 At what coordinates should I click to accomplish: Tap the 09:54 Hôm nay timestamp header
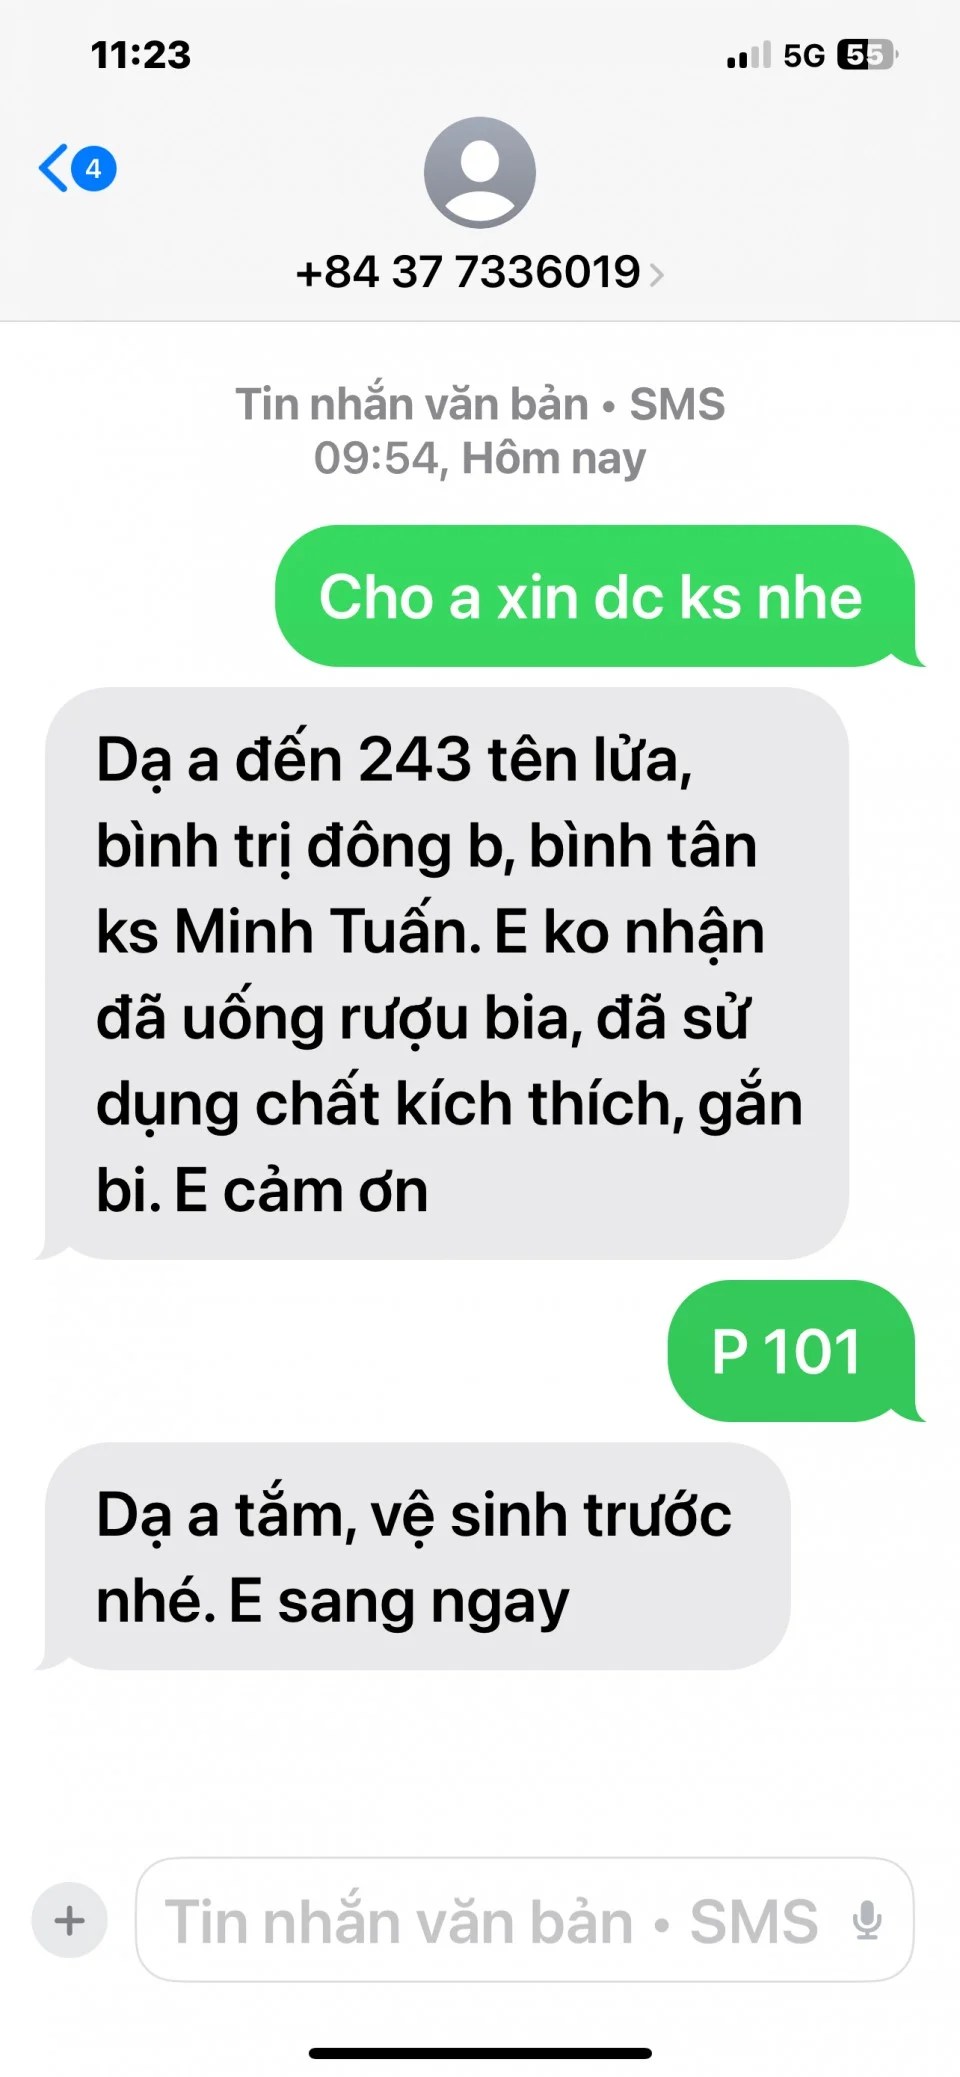click(x=480, y=458)
